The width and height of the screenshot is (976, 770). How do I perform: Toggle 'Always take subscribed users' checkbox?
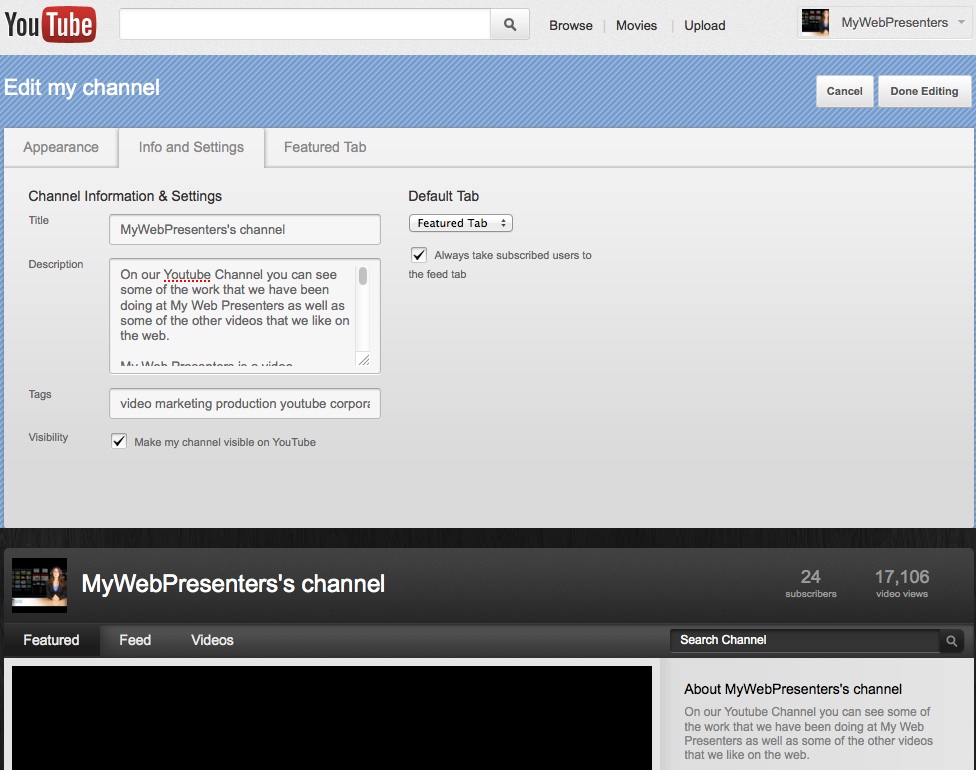pos(419,255)
